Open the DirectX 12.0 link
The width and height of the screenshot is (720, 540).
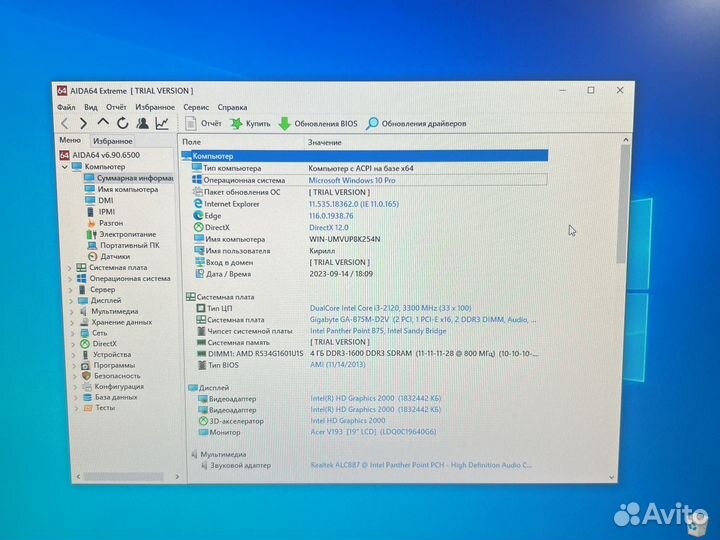pyautogui.click(x=329, y=227)
